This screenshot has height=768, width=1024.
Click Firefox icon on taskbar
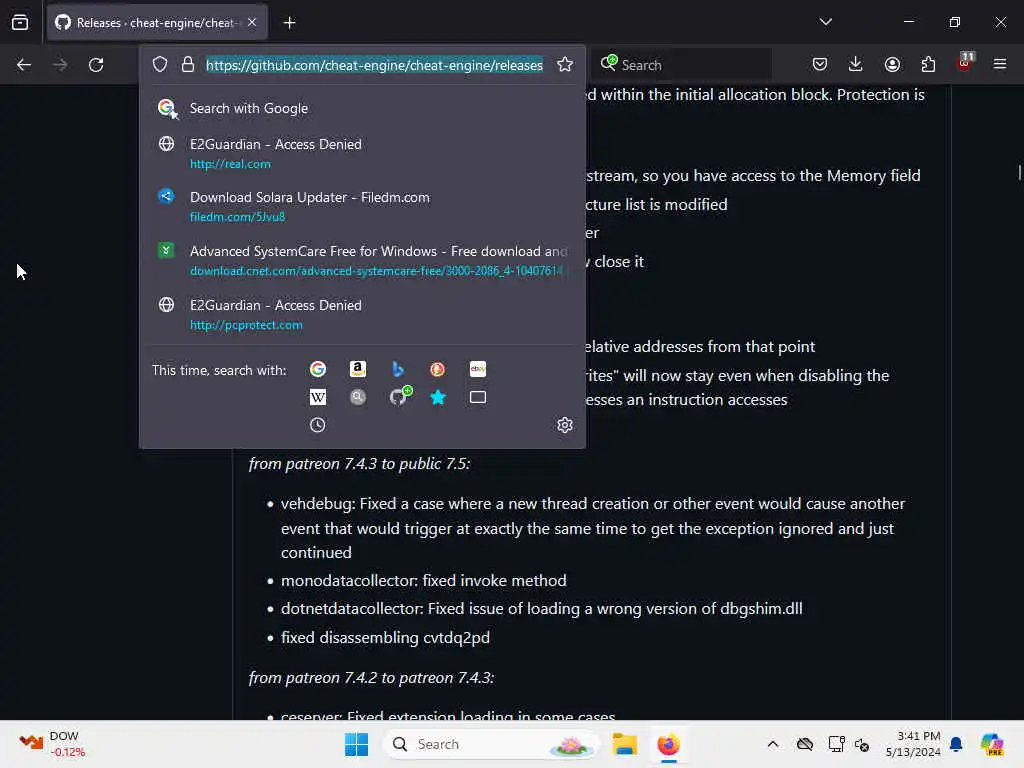[x=668, y=744]
